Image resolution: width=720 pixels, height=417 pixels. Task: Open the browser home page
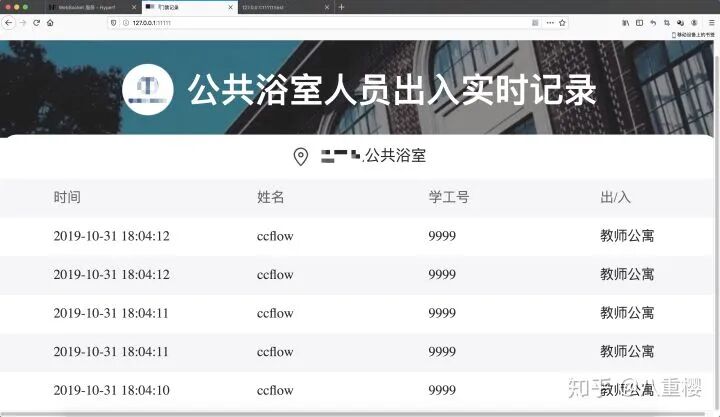(x=50, y=23)
